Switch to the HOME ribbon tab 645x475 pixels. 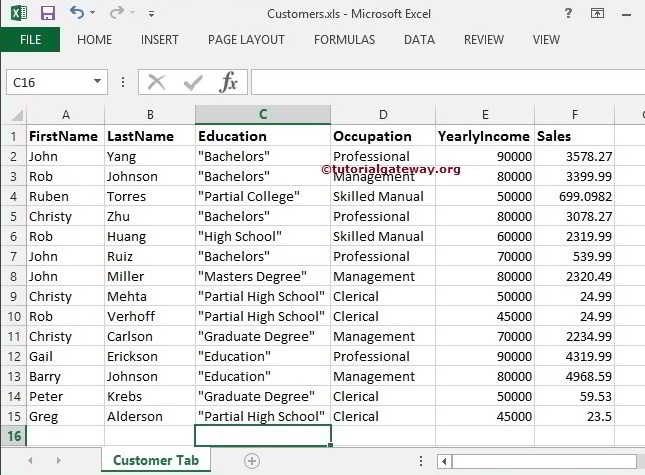point(95,39)
